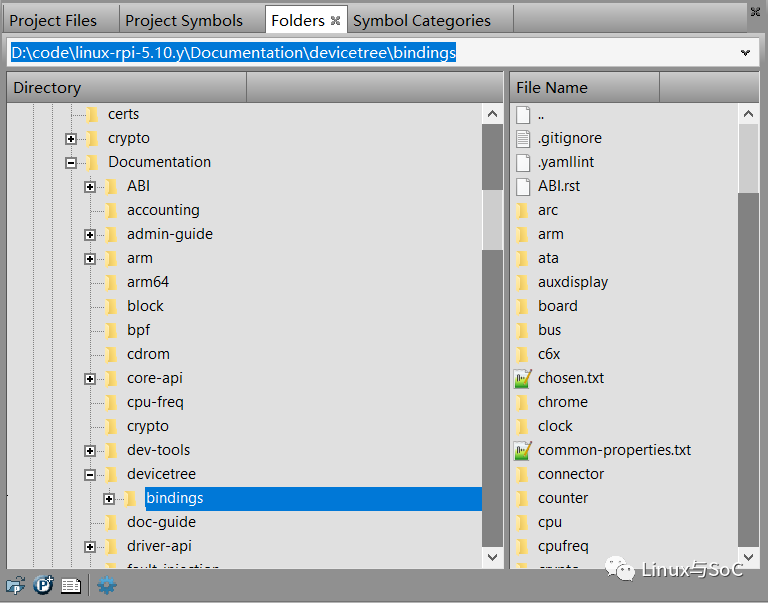
Task: Expand the arm folder in directory tree
Action: tap(90, 259)
